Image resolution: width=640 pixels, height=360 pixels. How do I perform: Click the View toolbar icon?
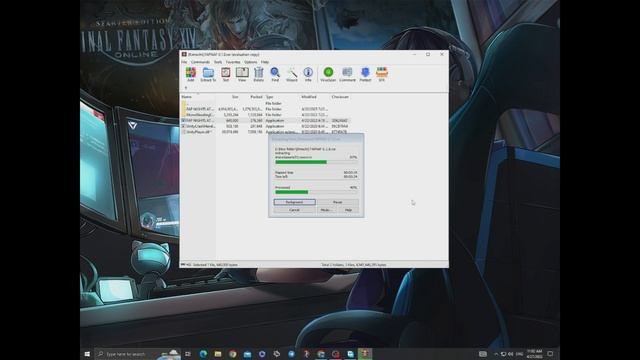click(x=242, y=74)
